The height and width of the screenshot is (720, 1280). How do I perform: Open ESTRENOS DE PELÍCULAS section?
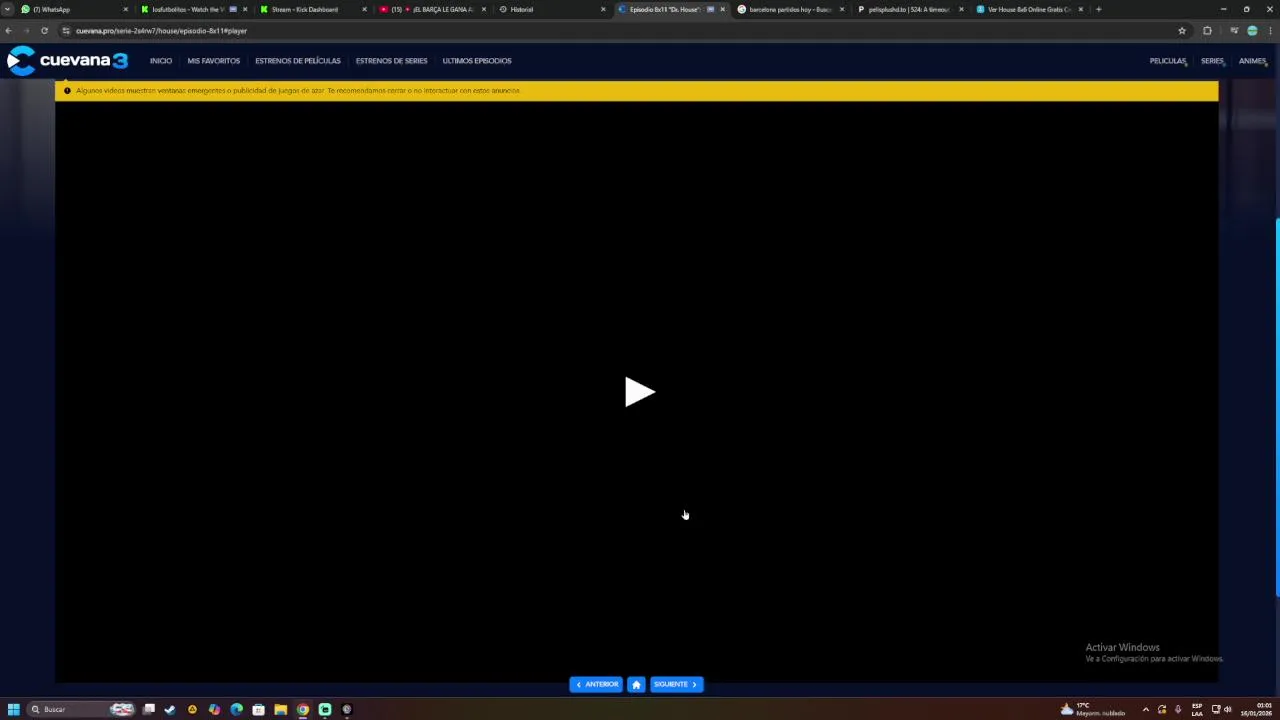(x=298, y=61)
